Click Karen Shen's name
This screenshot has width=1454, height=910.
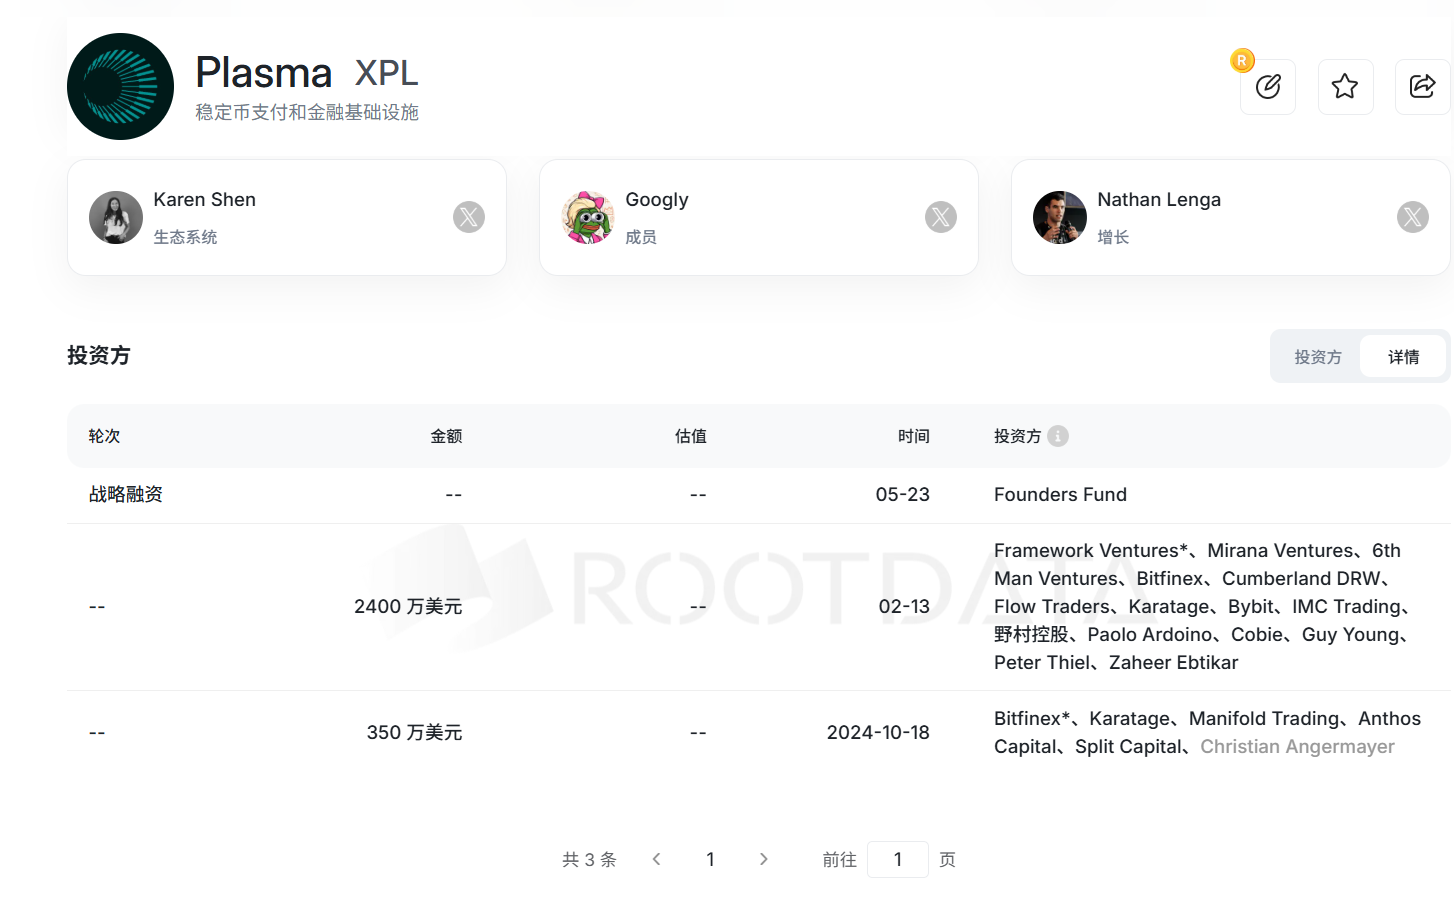[x=205, y=199]
